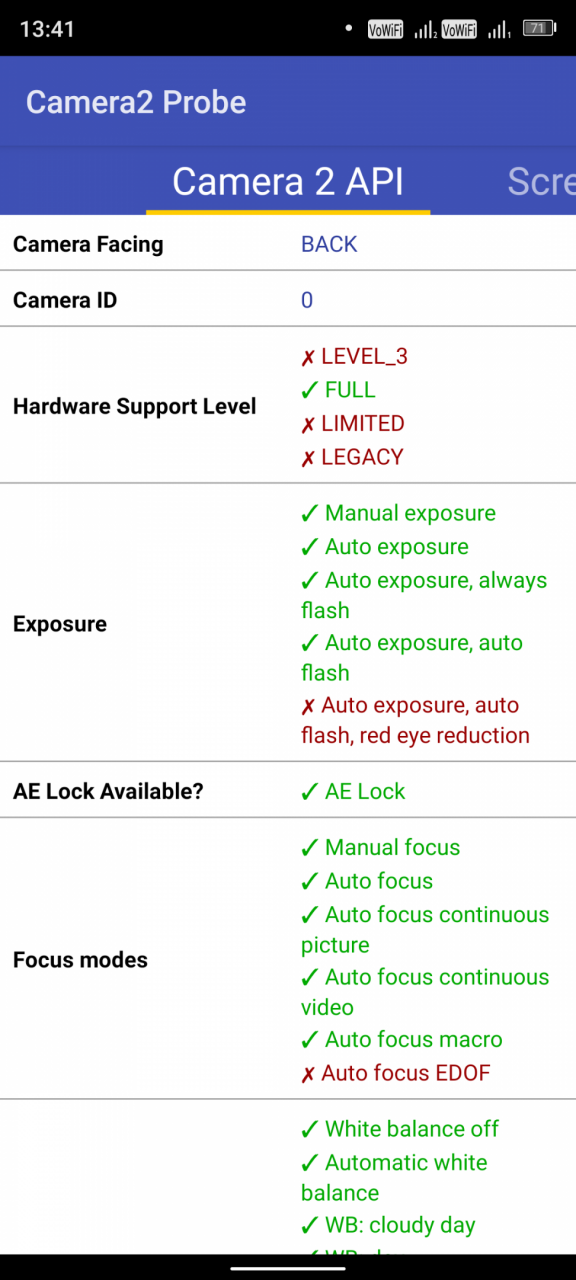The height and width of the screenshot is (1280, 576).
Task: Tap the checkmark beside Manual exposure
Action: (x=309, y=514)
